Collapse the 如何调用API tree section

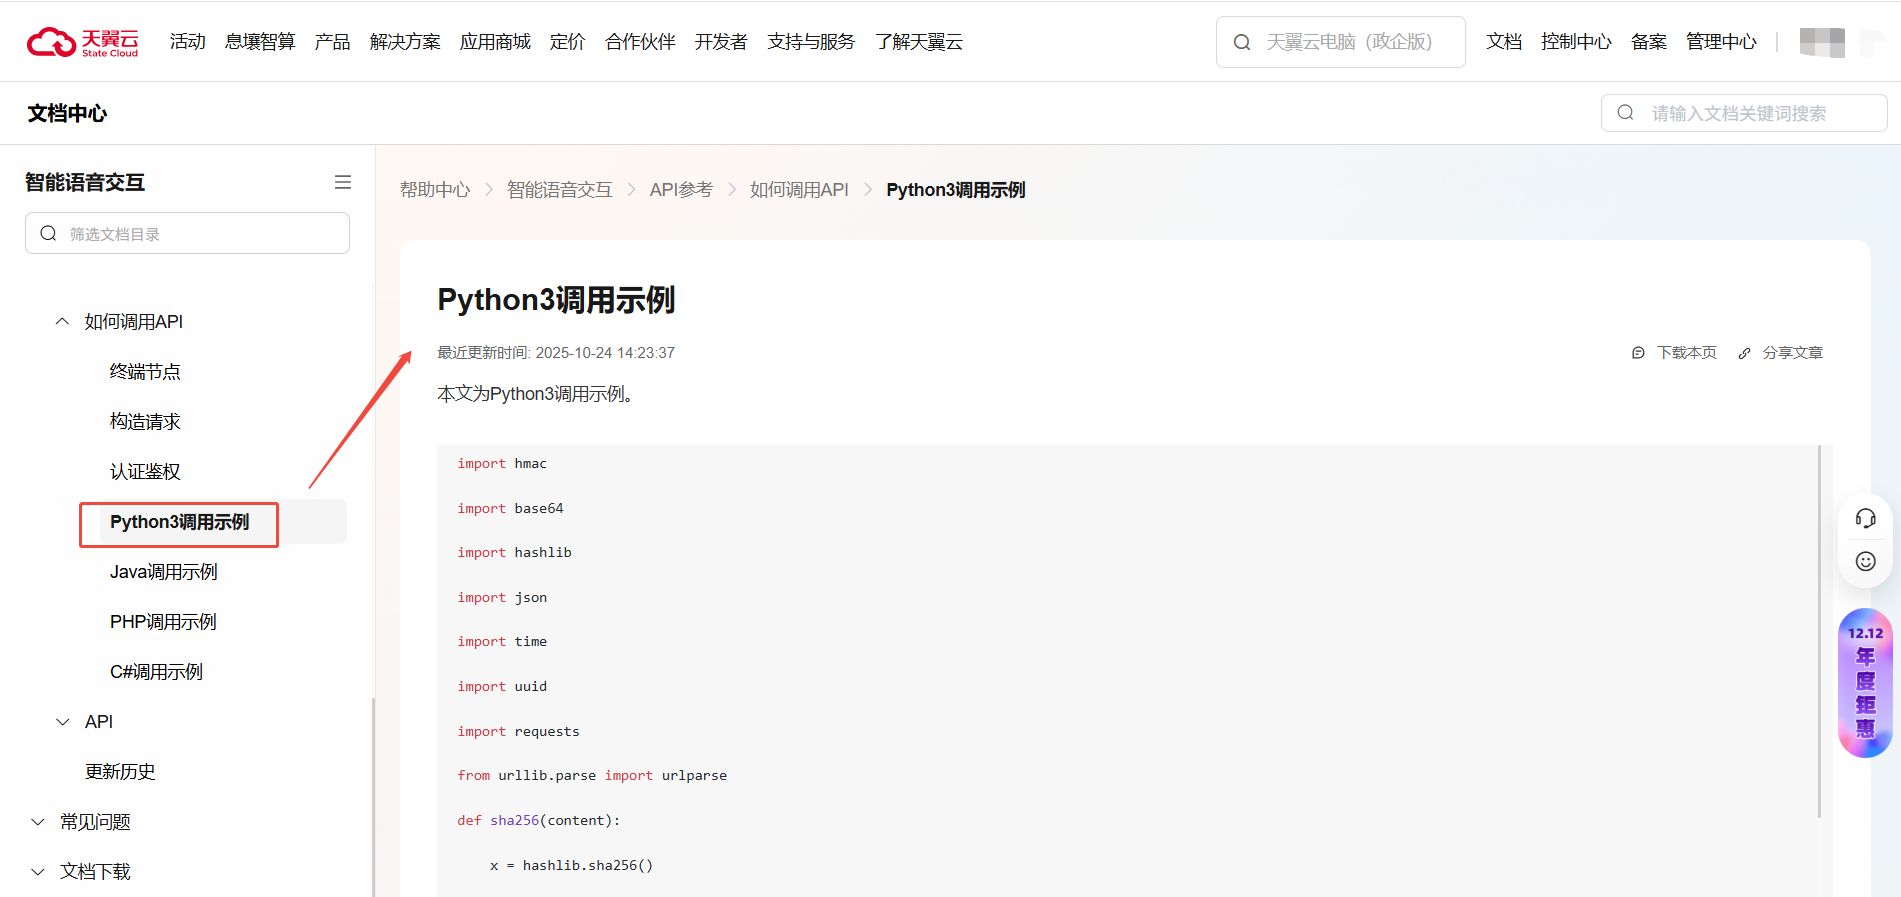click(62, 322)
